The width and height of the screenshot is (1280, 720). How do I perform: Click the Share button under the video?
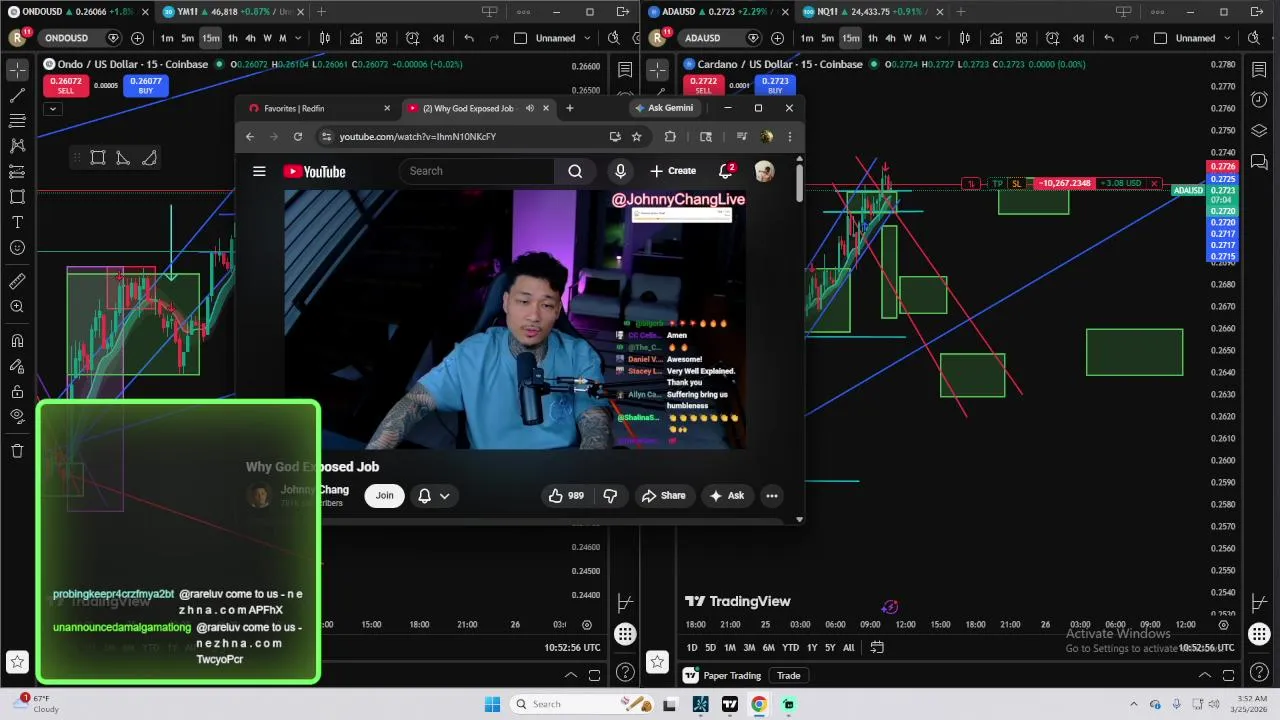tap(664, 495)
